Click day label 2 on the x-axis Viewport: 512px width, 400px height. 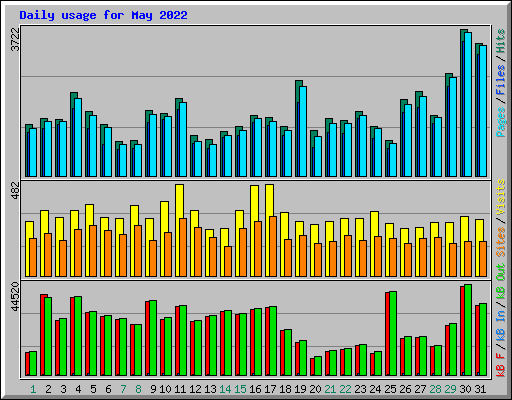48,389
